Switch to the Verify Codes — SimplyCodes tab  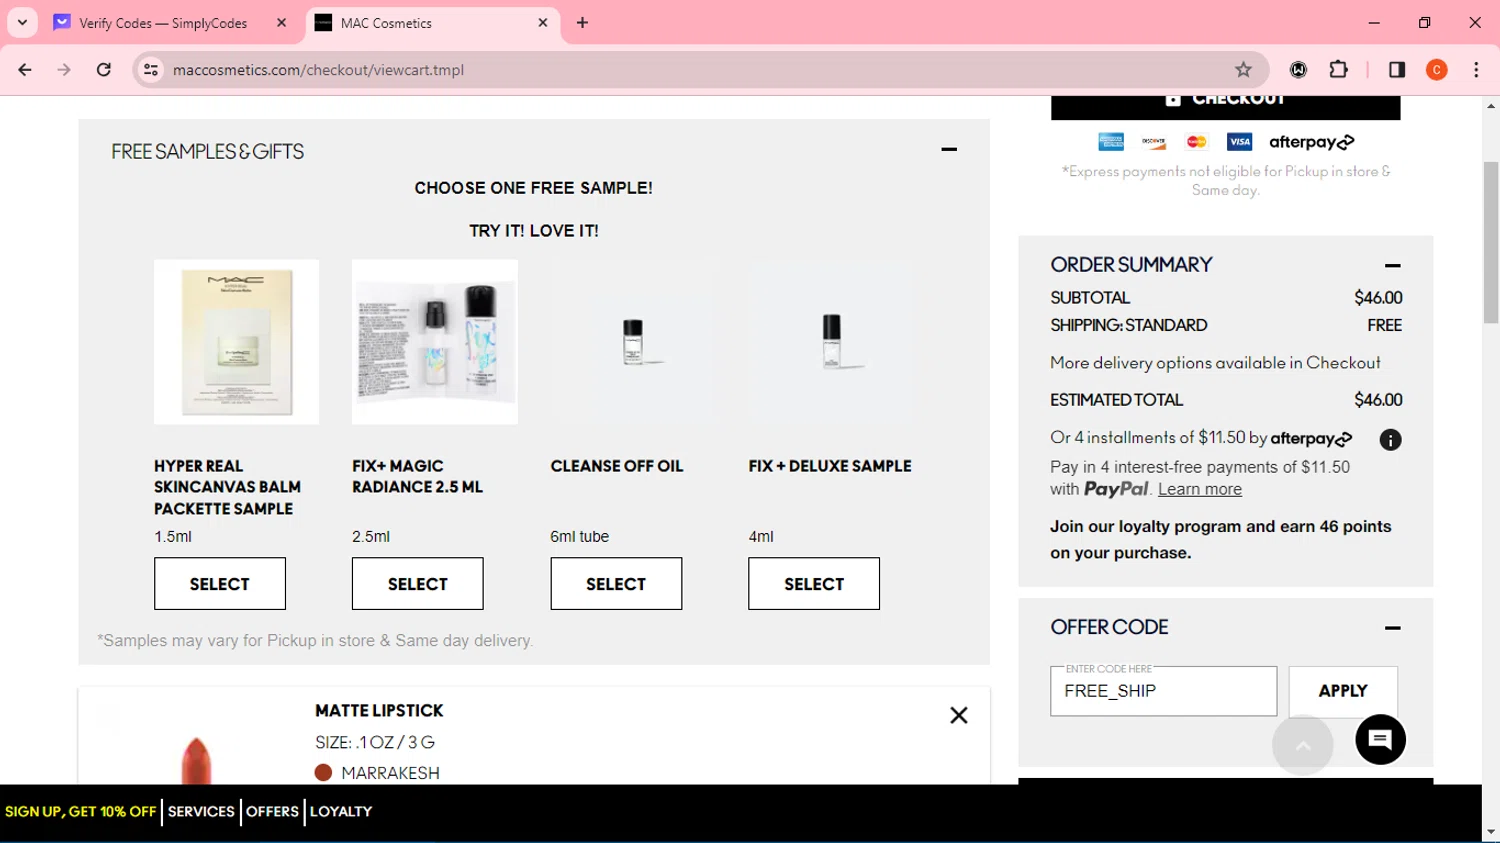click(x=162, y=22)
